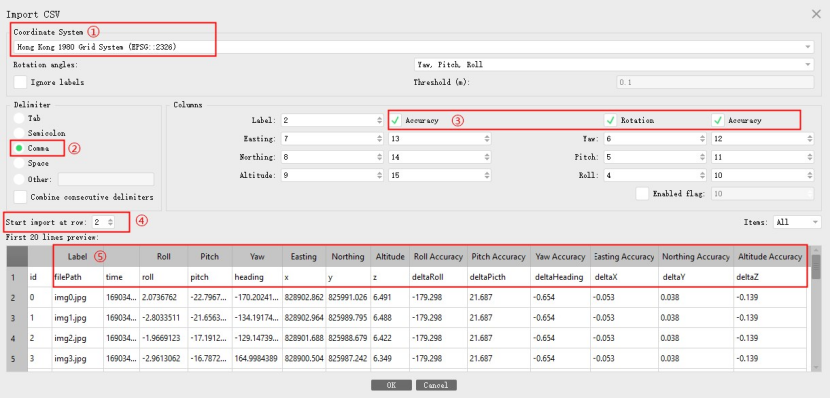Click the deltaRoll cell
This screenshot has height=399, width=830.
tap(439, 277)
